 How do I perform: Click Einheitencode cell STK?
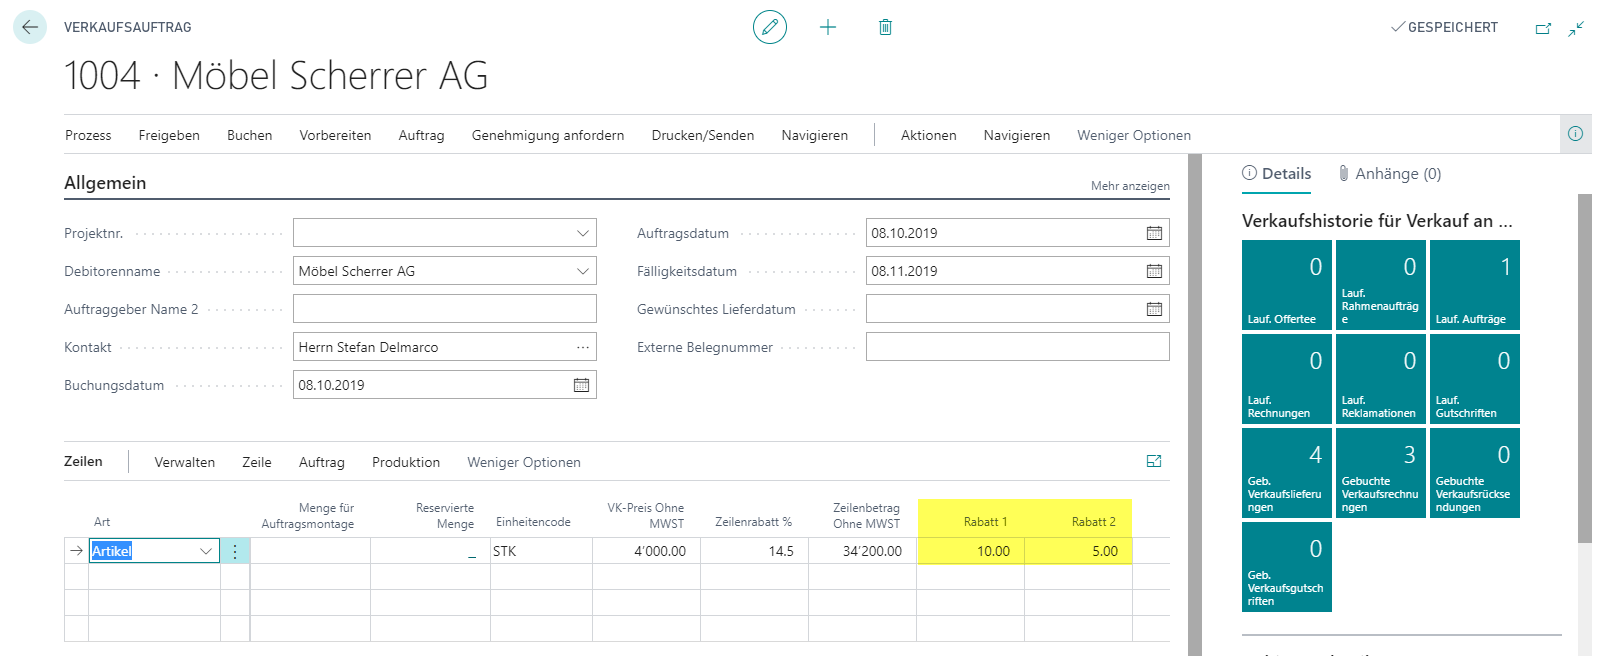tap(541, 551)
